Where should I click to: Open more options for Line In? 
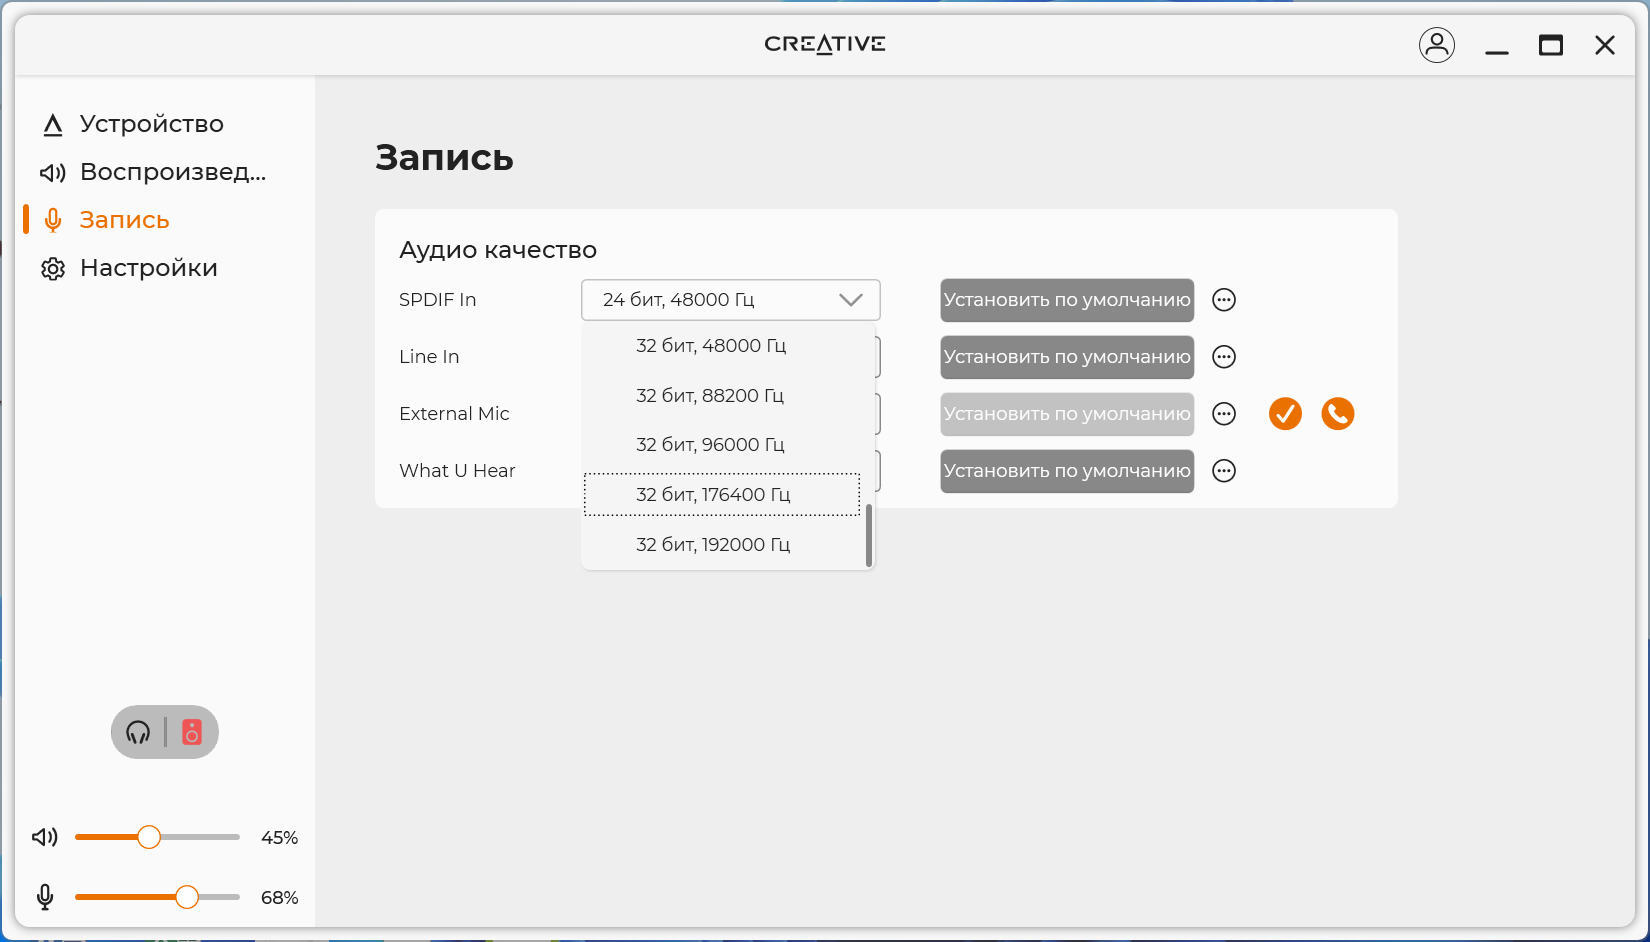[x=1224, y=357]
